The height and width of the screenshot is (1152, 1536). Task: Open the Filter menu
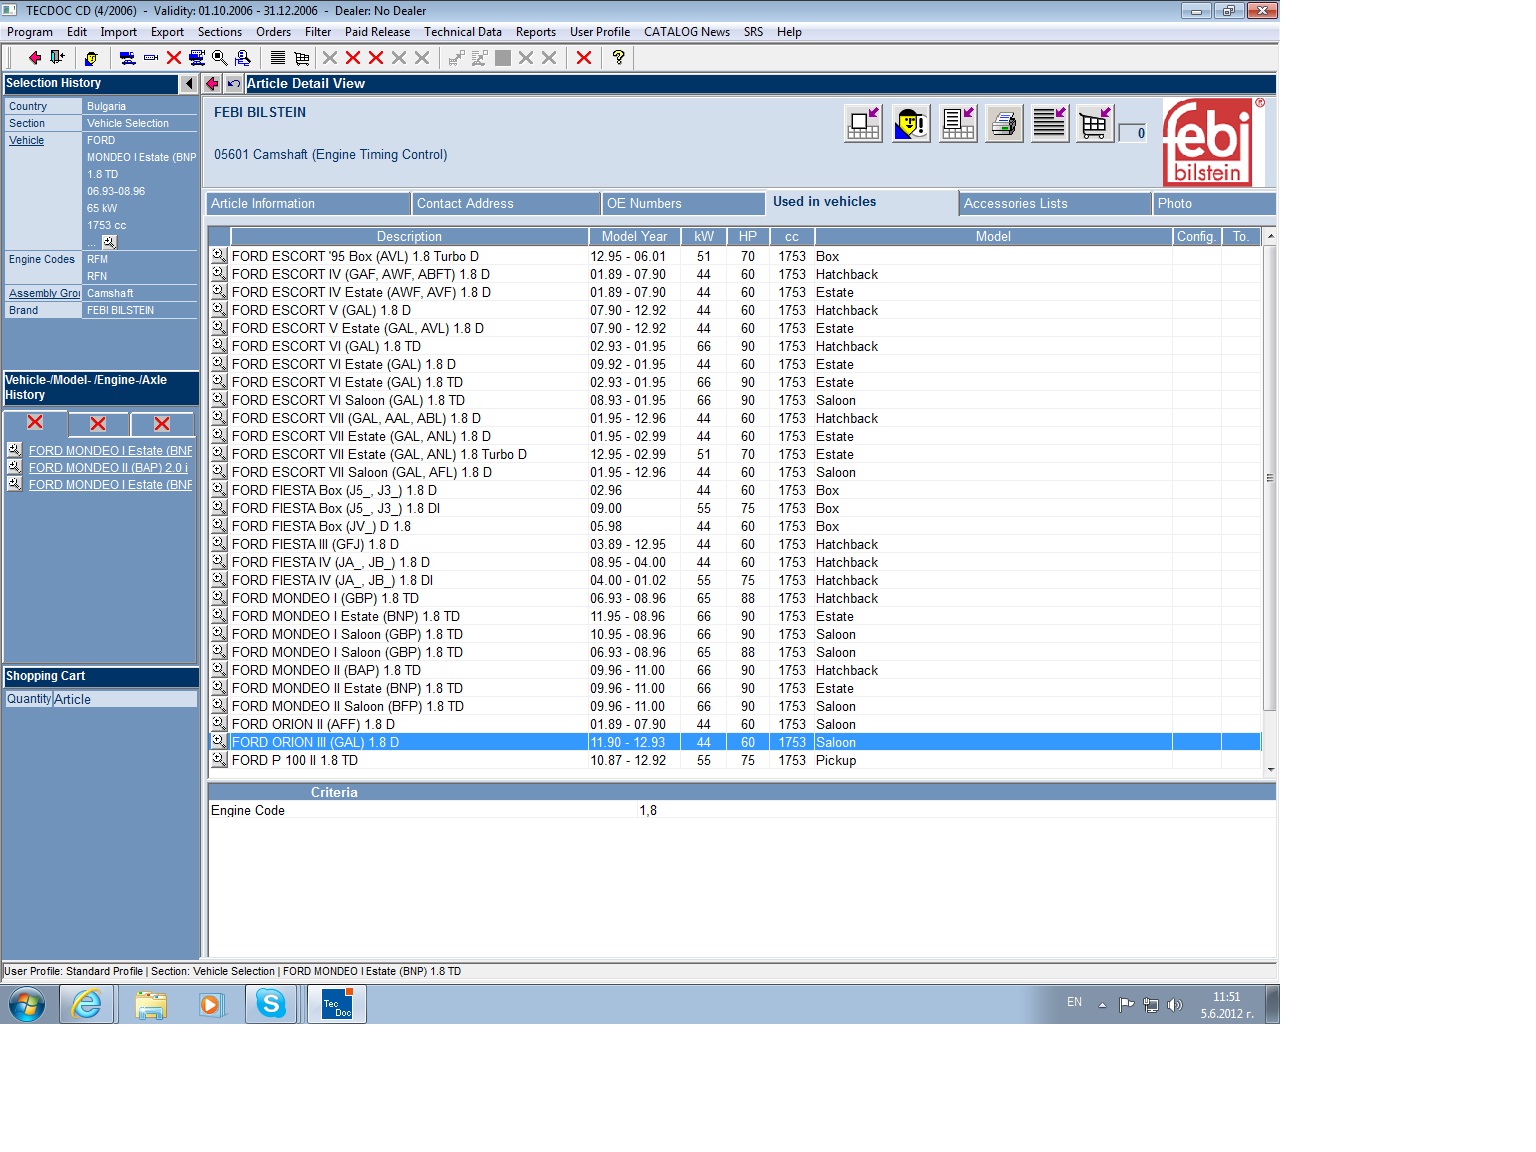(318, 32)
